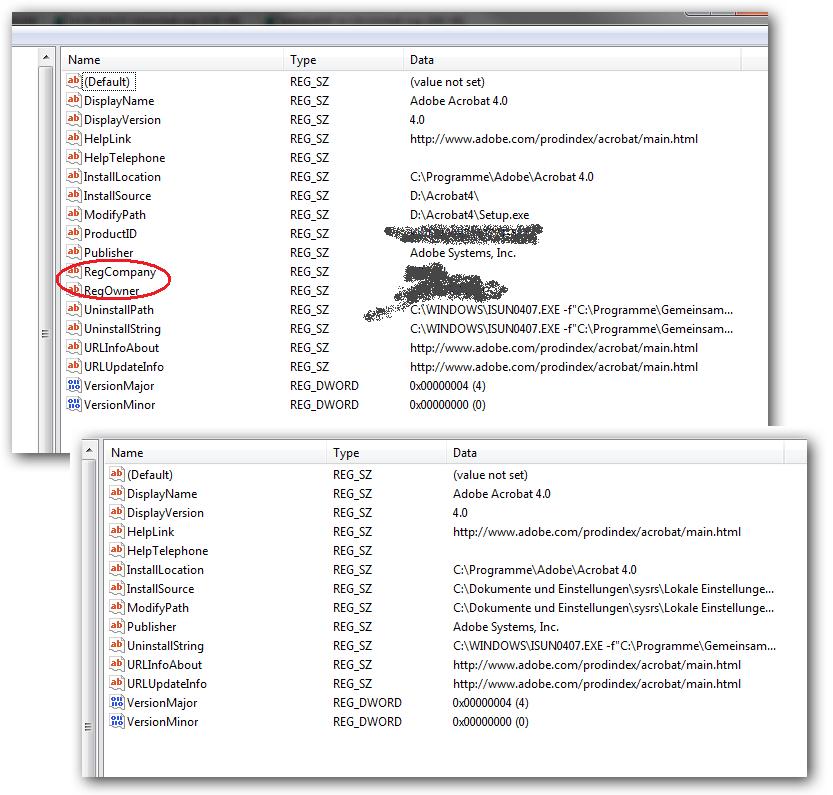
Task: Click 'D:\Acrobat4\' InstallSource data in upper list
Action: coord(444,196)
